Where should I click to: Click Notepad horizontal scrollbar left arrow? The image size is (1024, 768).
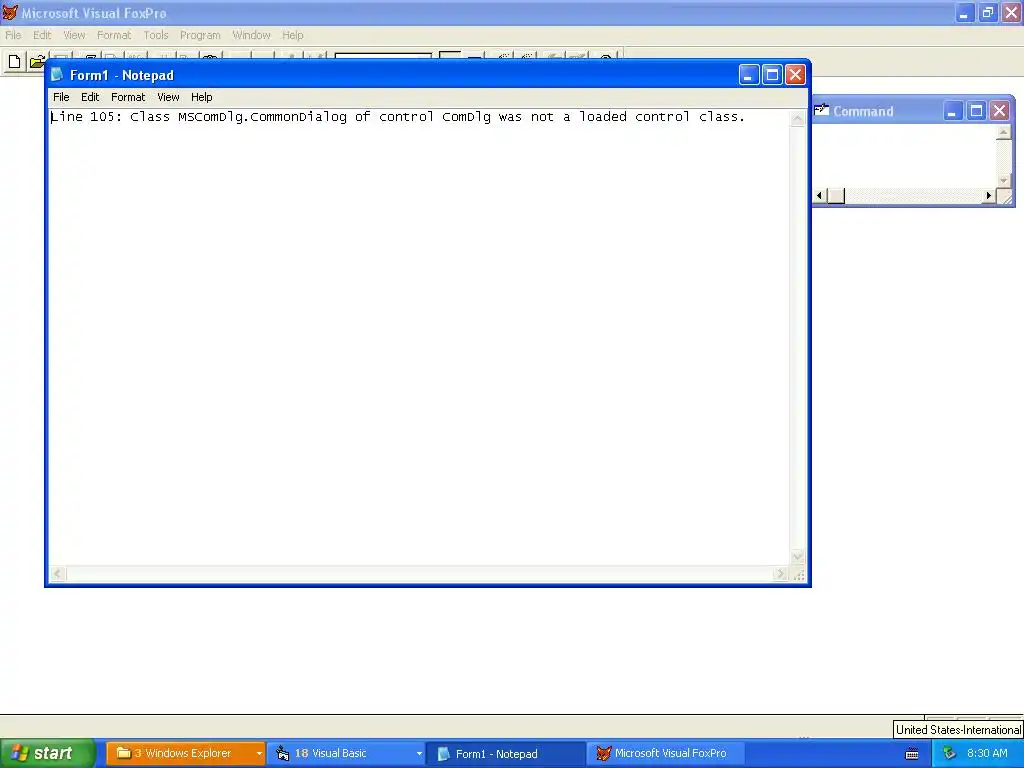click(x=57, y=574)
